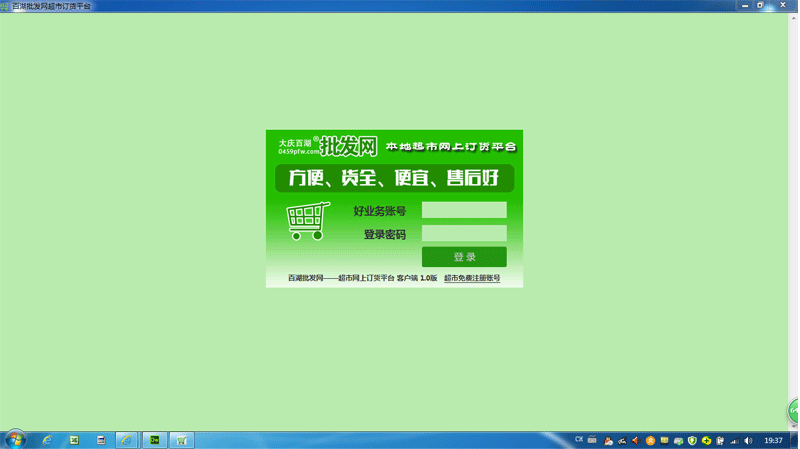Open the calculator icon in taskbar

(x=101, y=440)
